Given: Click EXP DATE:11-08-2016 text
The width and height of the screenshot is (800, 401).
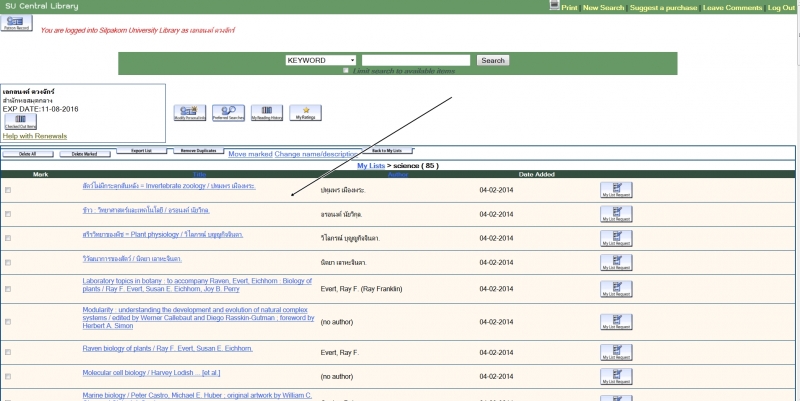Looking at the screenshot, I should point(41,109).
